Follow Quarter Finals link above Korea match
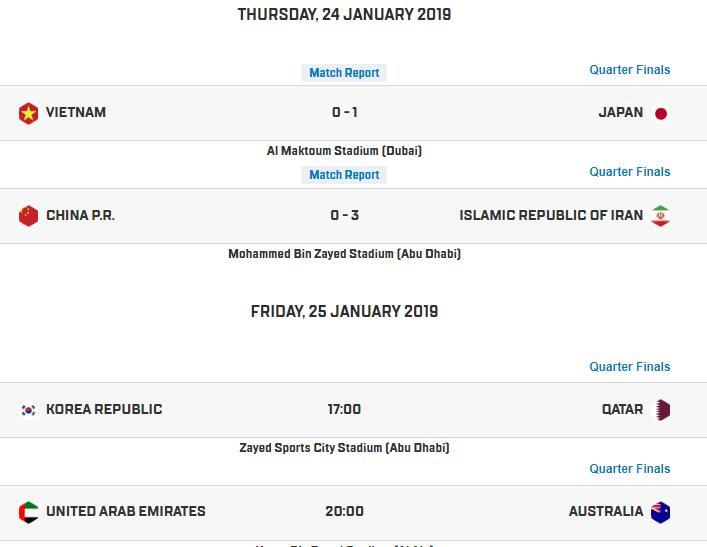The height and width of the screenshot is (547, 707). click(630, 367)
